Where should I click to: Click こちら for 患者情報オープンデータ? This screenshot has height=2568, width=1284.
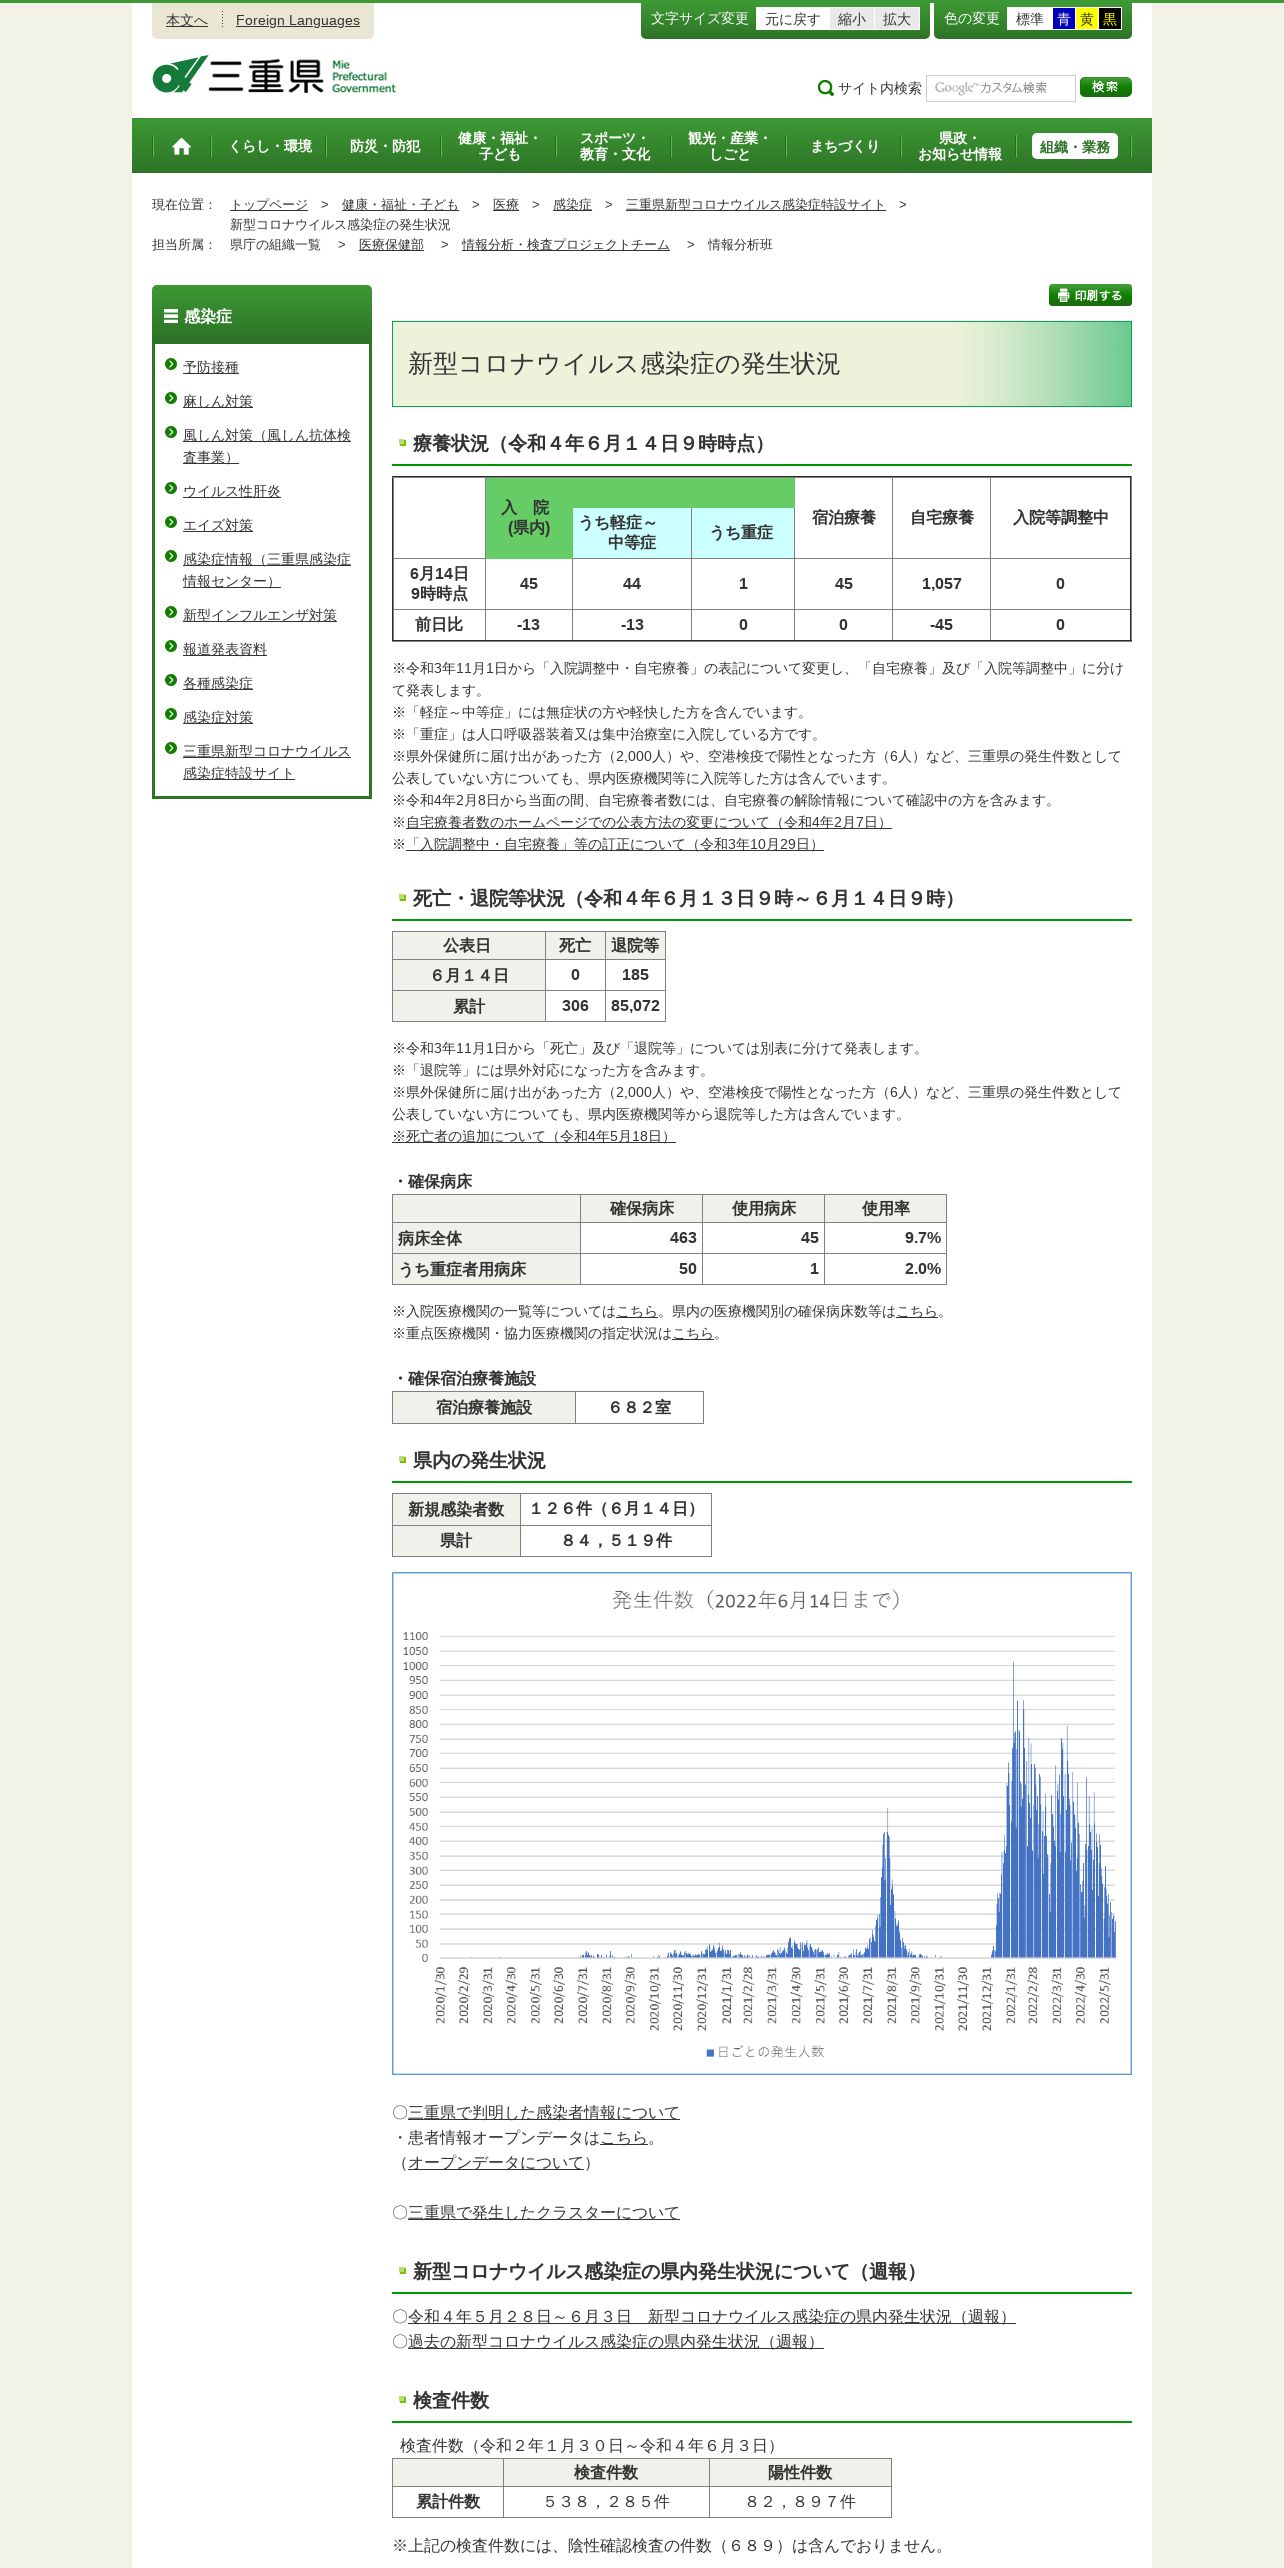point(624,2137)
